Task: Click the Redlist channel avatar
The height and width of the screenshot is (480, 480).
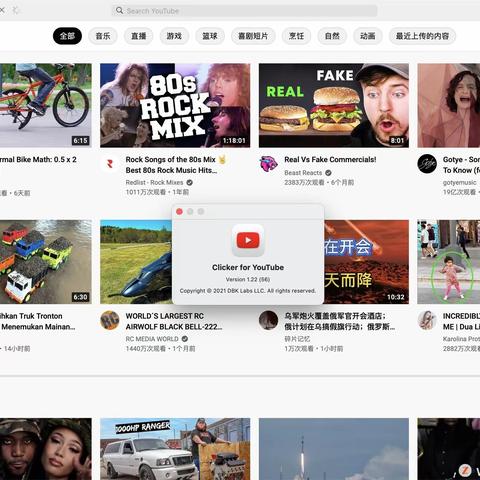Action: pyautogui.click(x=110, y=164)
